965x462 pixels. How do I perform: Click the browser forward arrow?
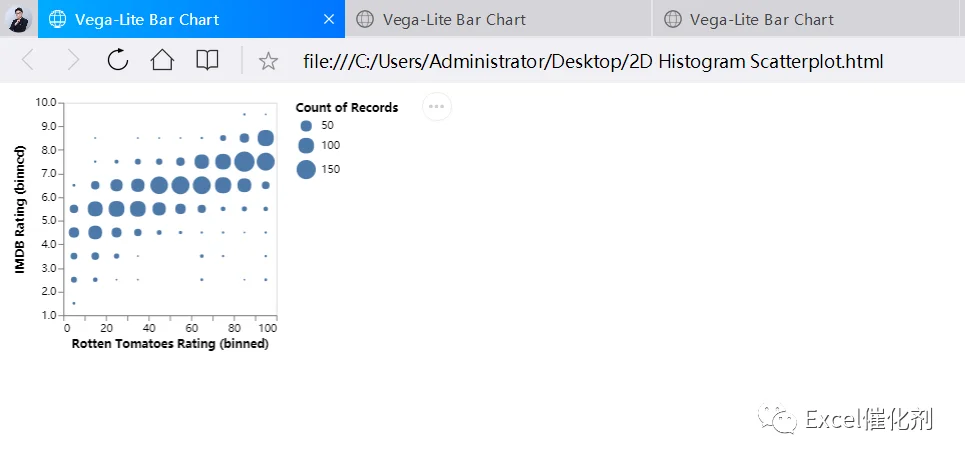[x=73, y=60]
